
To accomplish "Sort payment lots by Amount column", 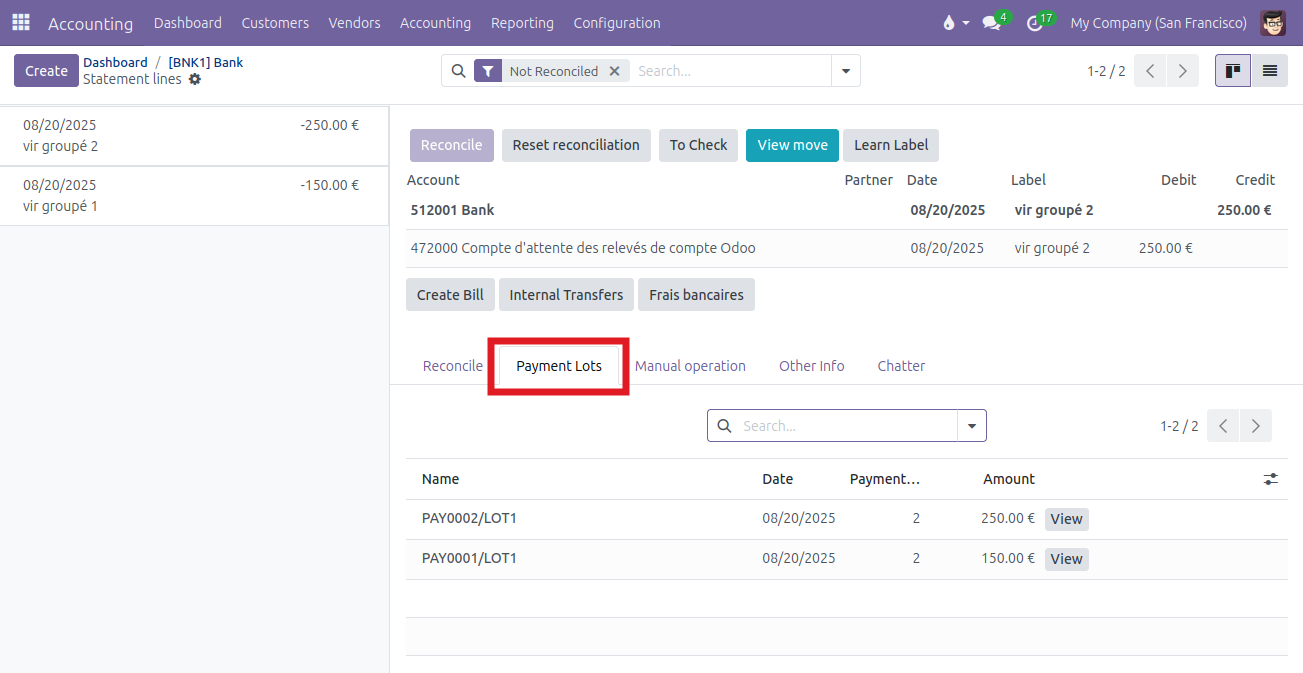I will pos(1008,479).
